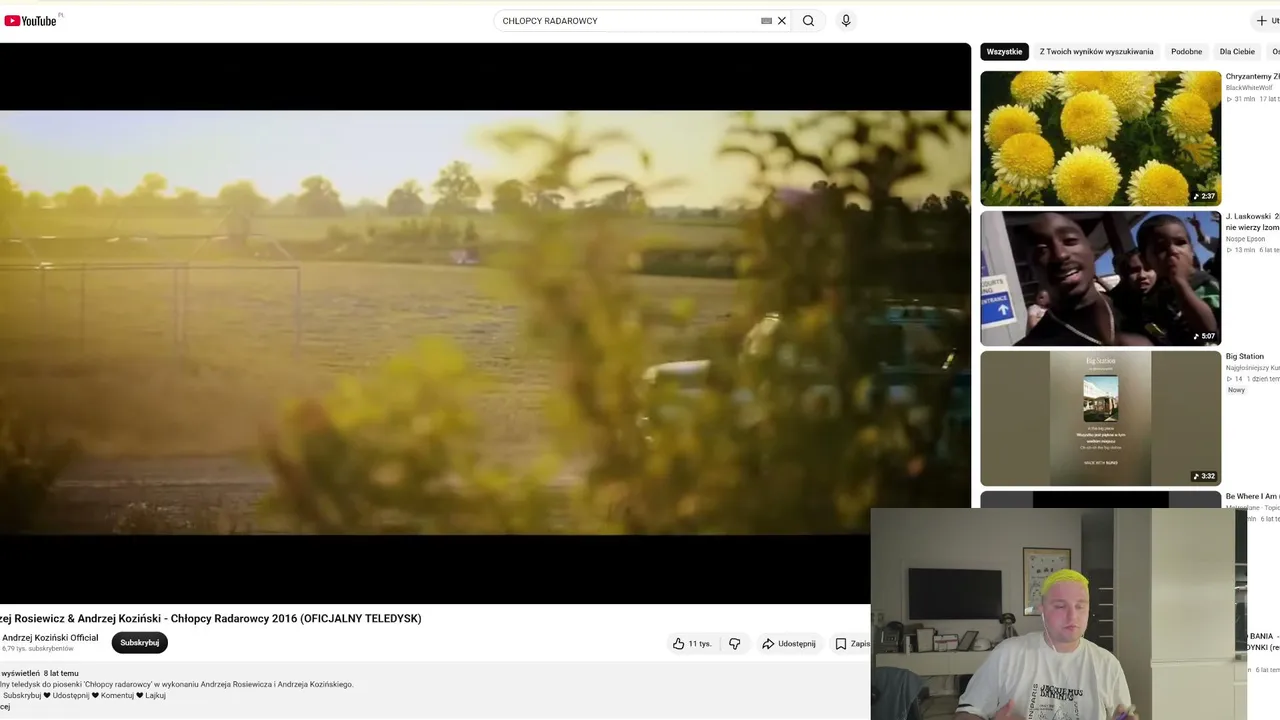Screen dimensions: 1280x720
Task: Open the Big Station video thumbnail
Action: pyautogui.click(x=1100, y=418)
